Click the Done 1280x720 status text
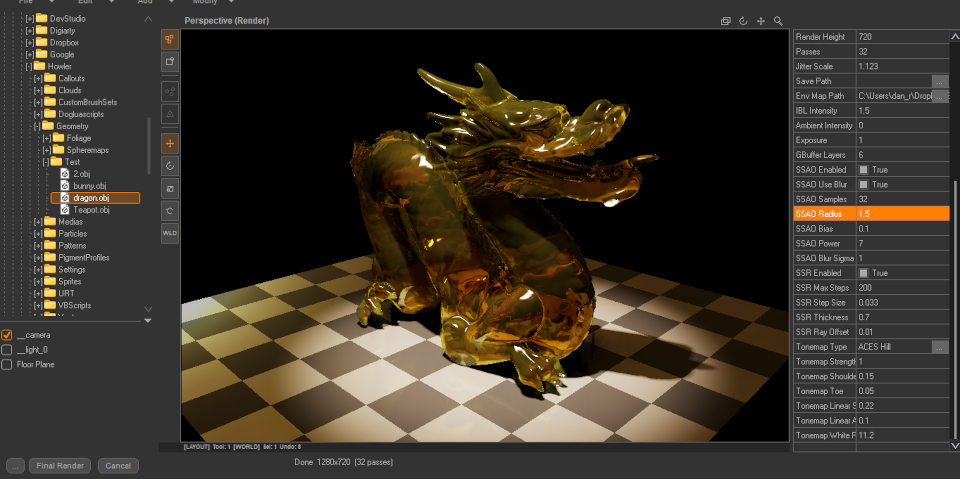This screenshot has width=960, height=480. pyautogui.click(x=343, y=462)
